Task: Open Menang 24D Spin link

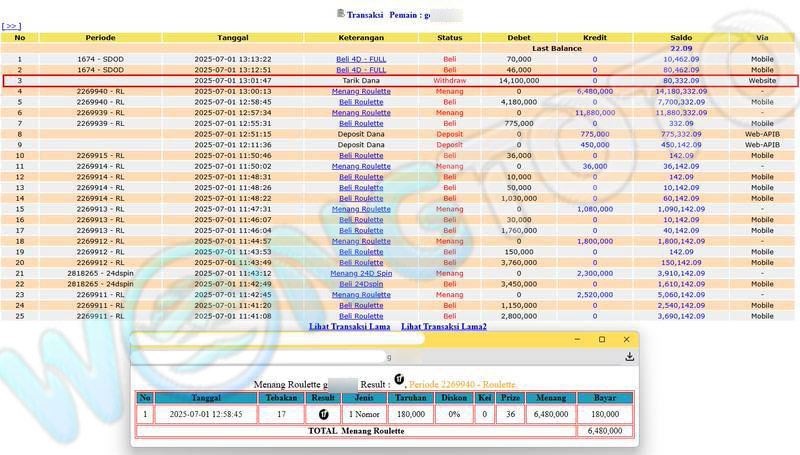Action: point(361,273)
